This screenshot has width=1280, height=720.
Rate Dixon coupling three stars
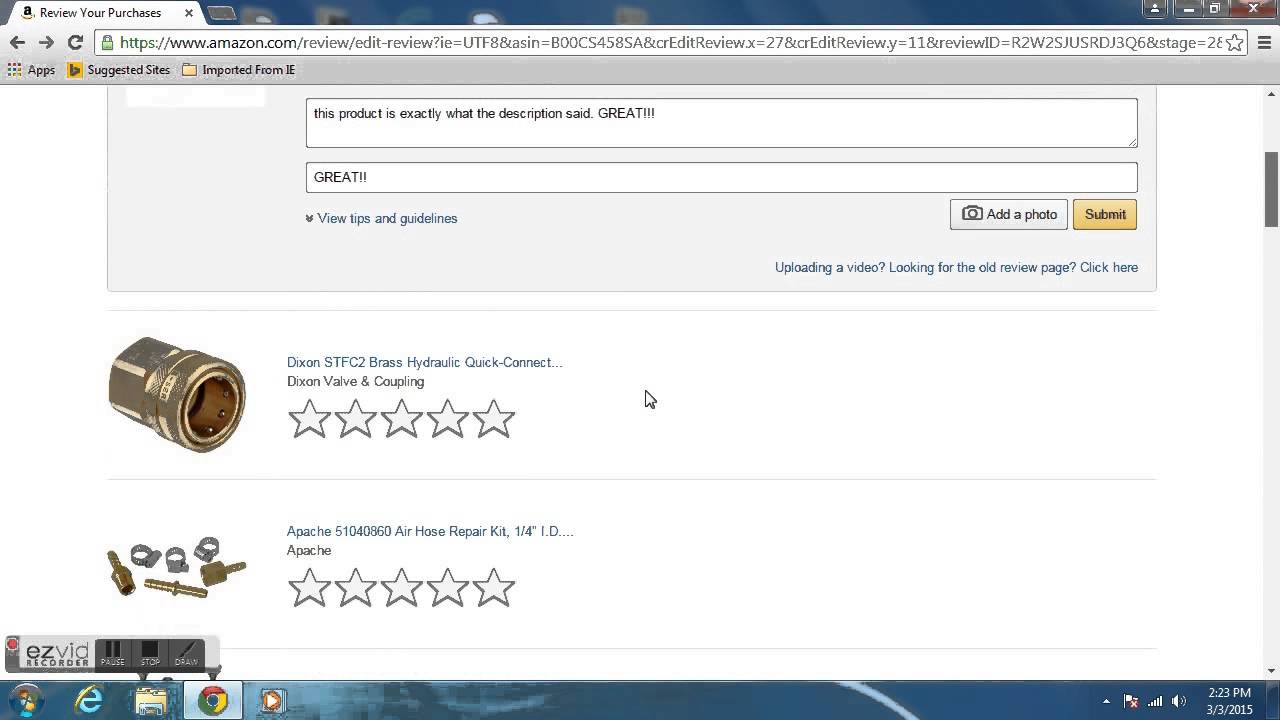click(401, 419)
